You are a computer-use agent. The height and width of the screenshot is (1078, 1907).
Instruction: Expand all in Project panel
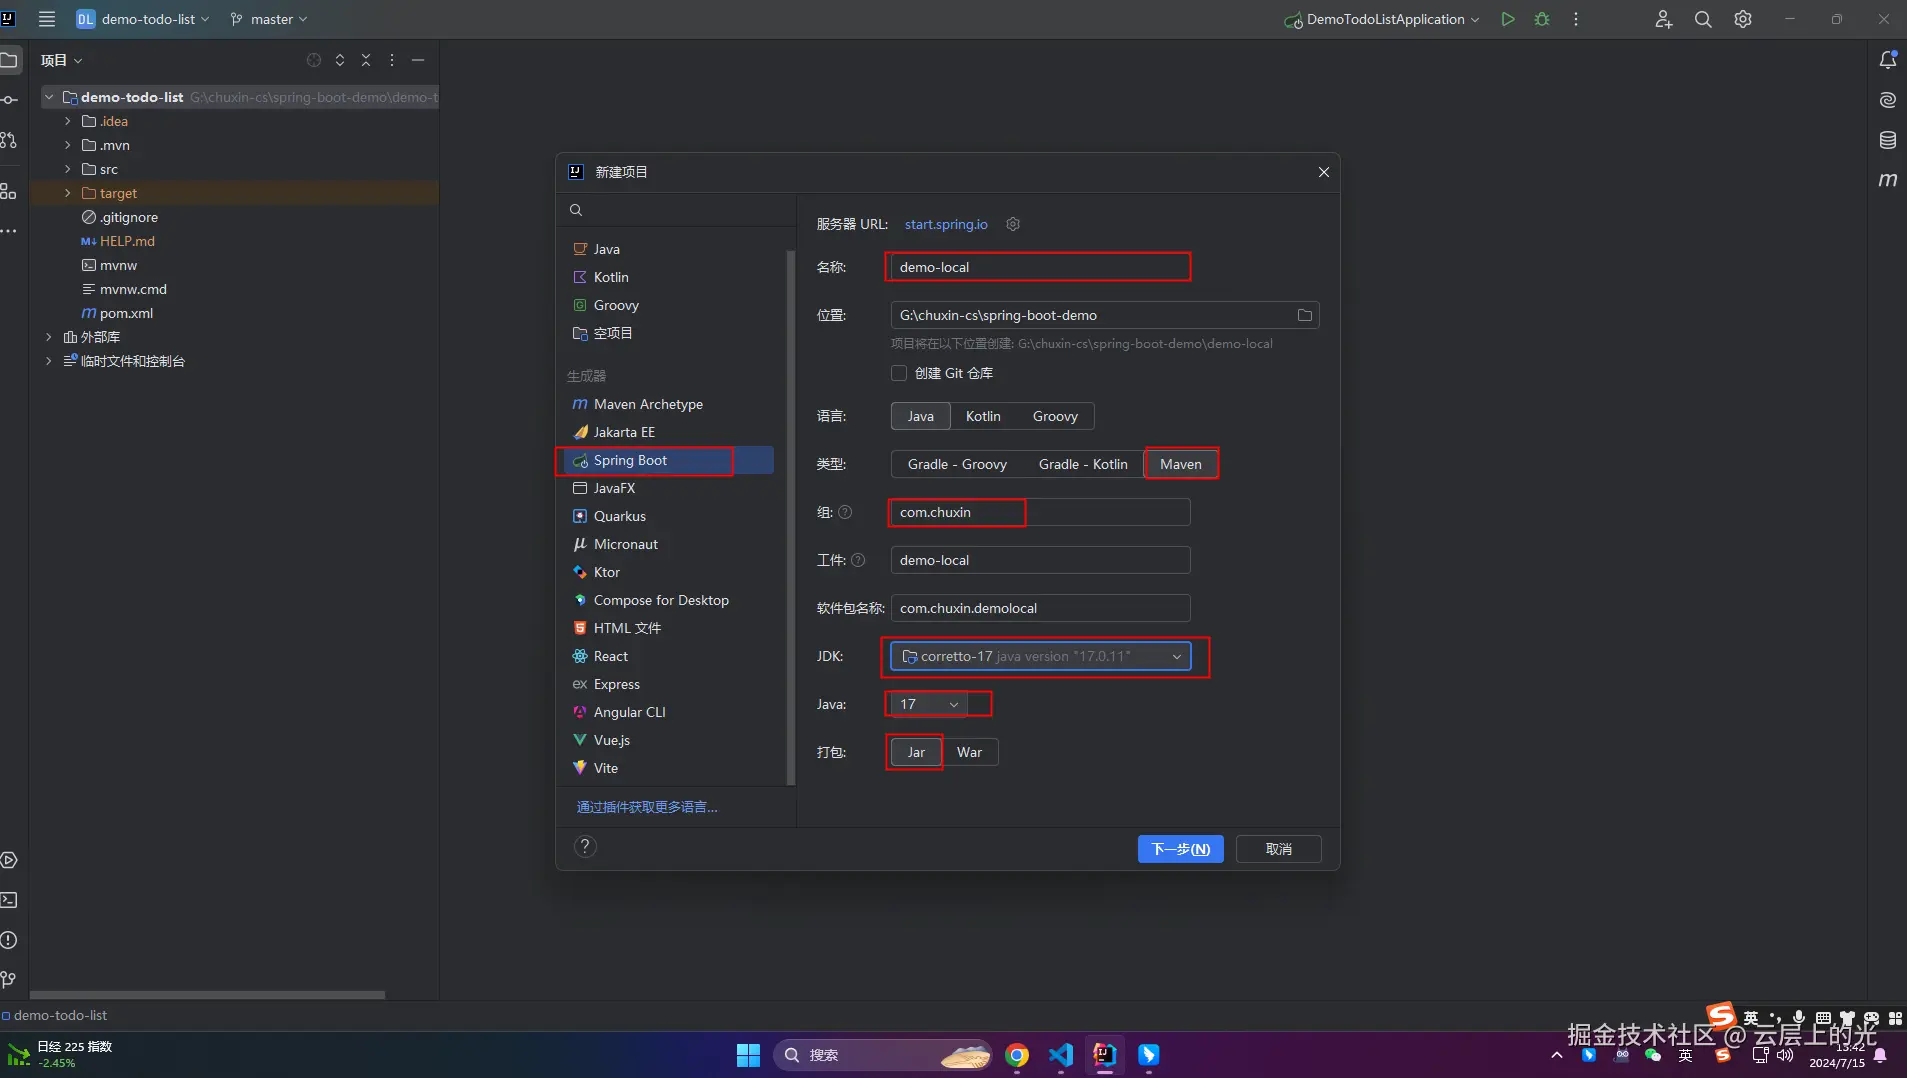[340, 60]
